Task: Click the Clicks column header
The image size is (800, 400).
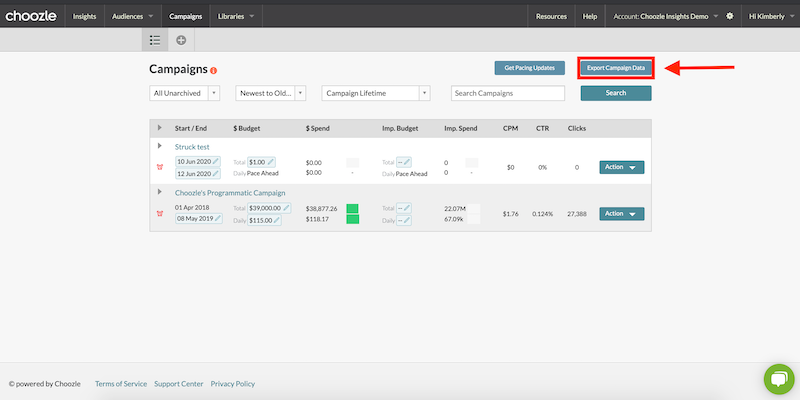Action: [x=577, y=129]
